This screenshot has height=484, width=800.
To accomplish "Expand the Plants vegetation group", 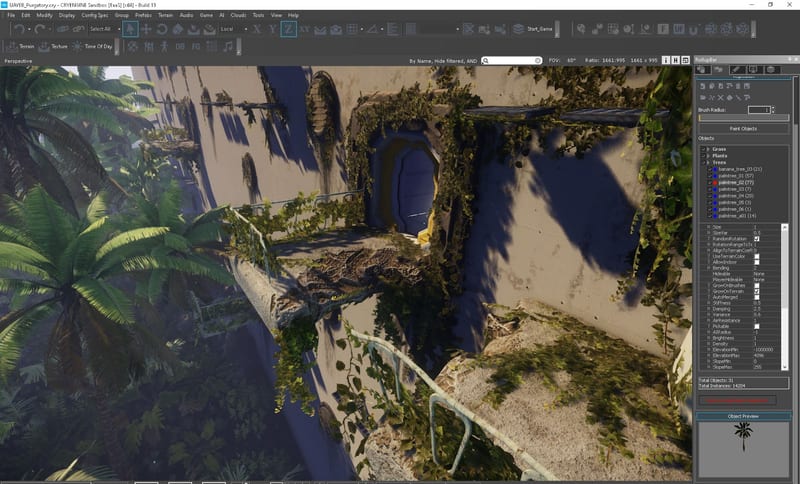I will [708, 156].
